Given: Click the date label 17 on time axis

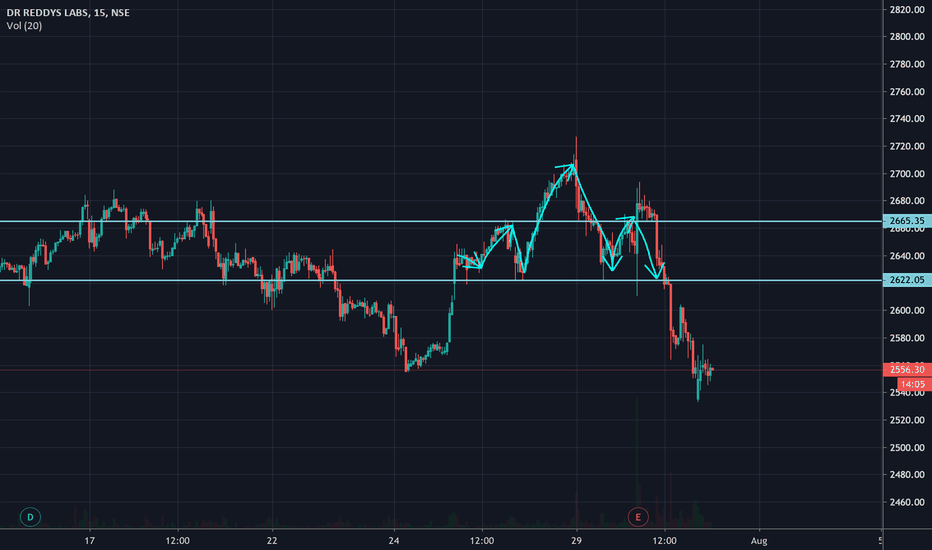Looking at the screenshot, I should pos(89,540).
